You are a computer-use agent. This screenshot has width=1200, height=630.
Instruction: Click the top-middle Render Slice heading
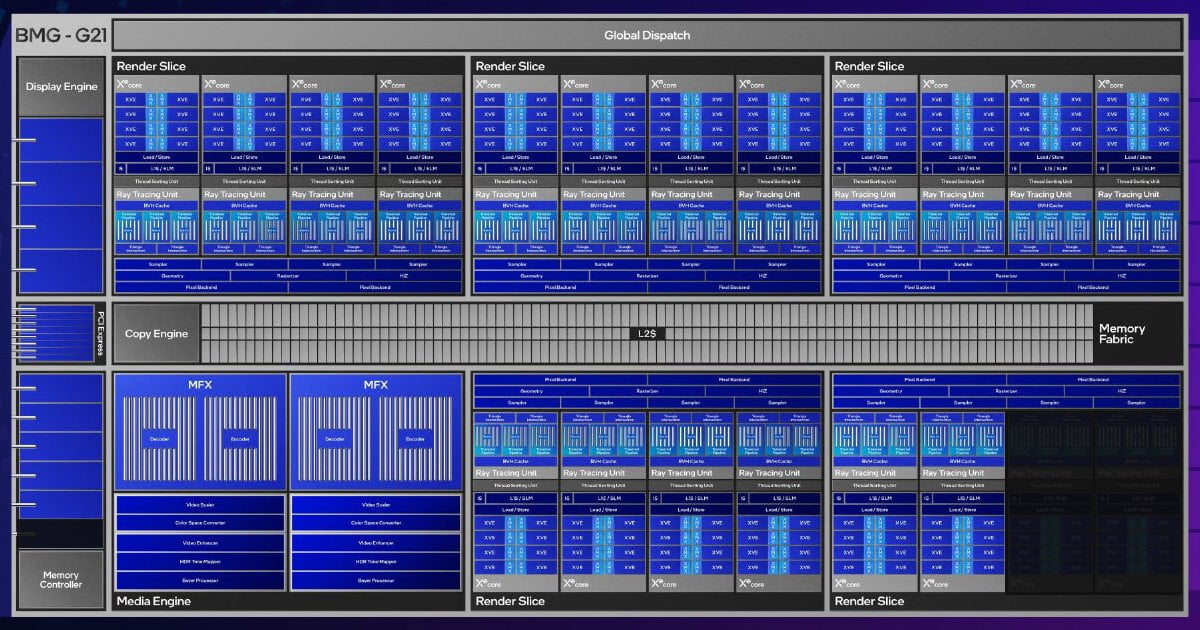click(510, 66)
